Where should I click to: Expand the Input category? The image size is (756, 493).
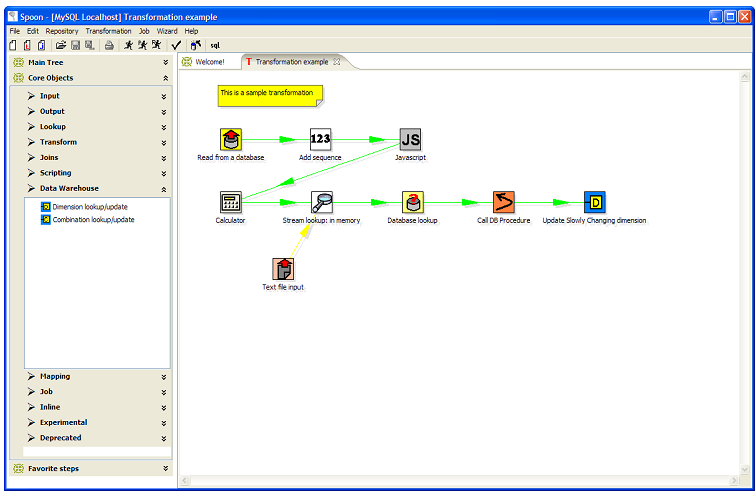click(49, 96)
